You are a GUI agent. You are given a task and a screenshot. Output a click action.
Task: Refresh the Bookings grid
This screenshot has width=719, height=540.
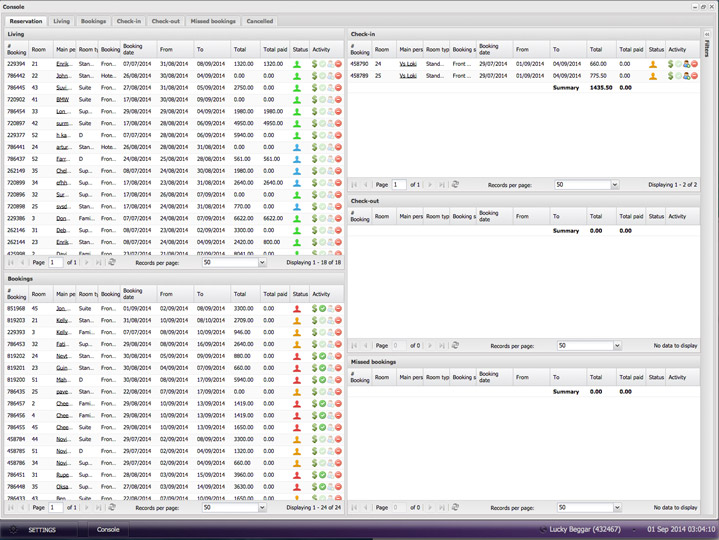112,507
